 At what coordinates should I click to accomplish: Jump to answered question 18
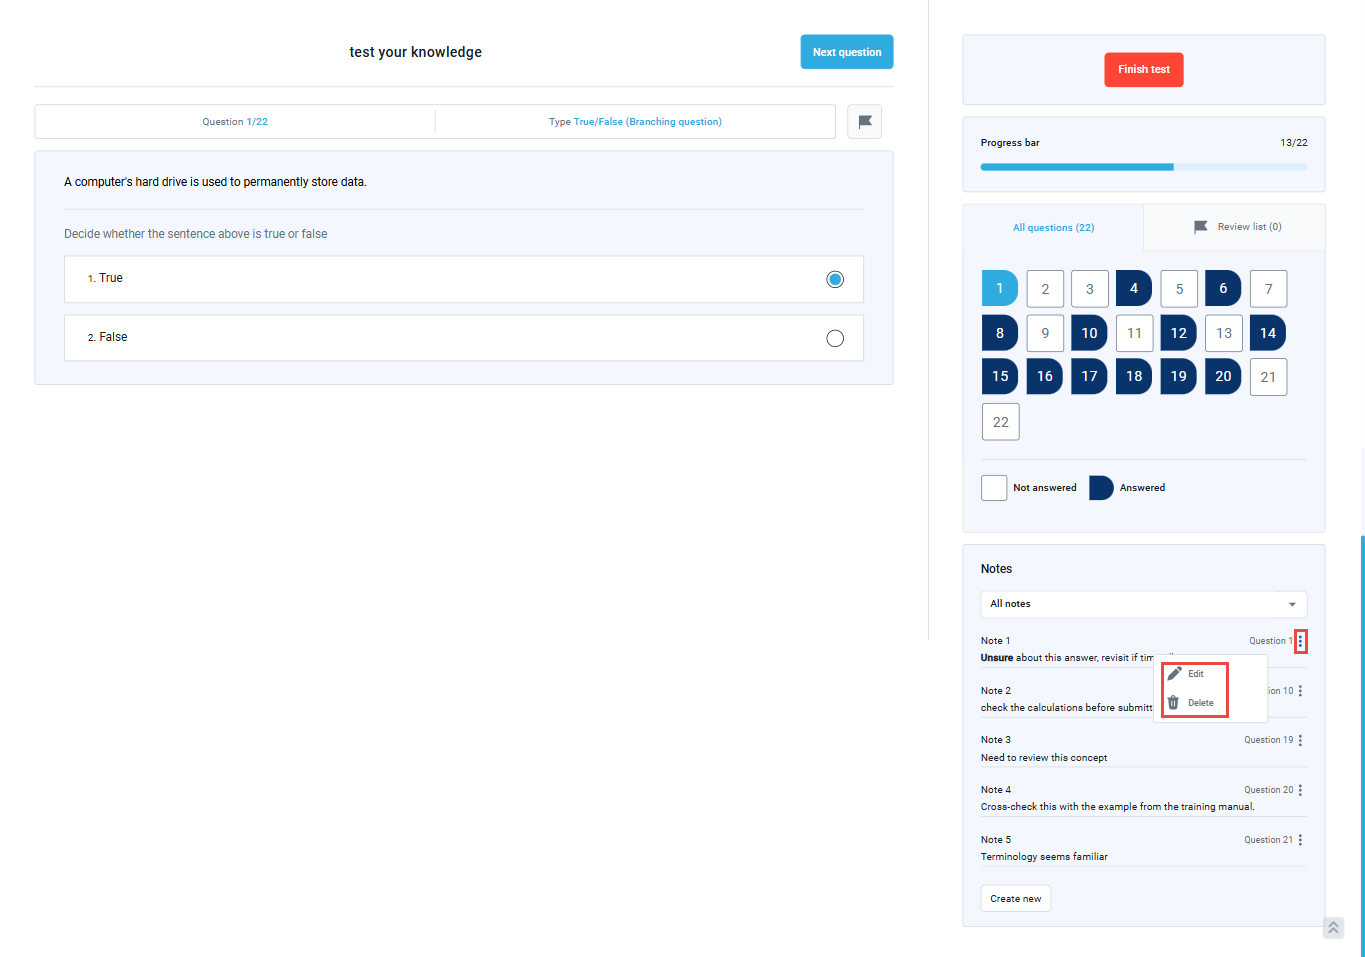(1134, 377)
